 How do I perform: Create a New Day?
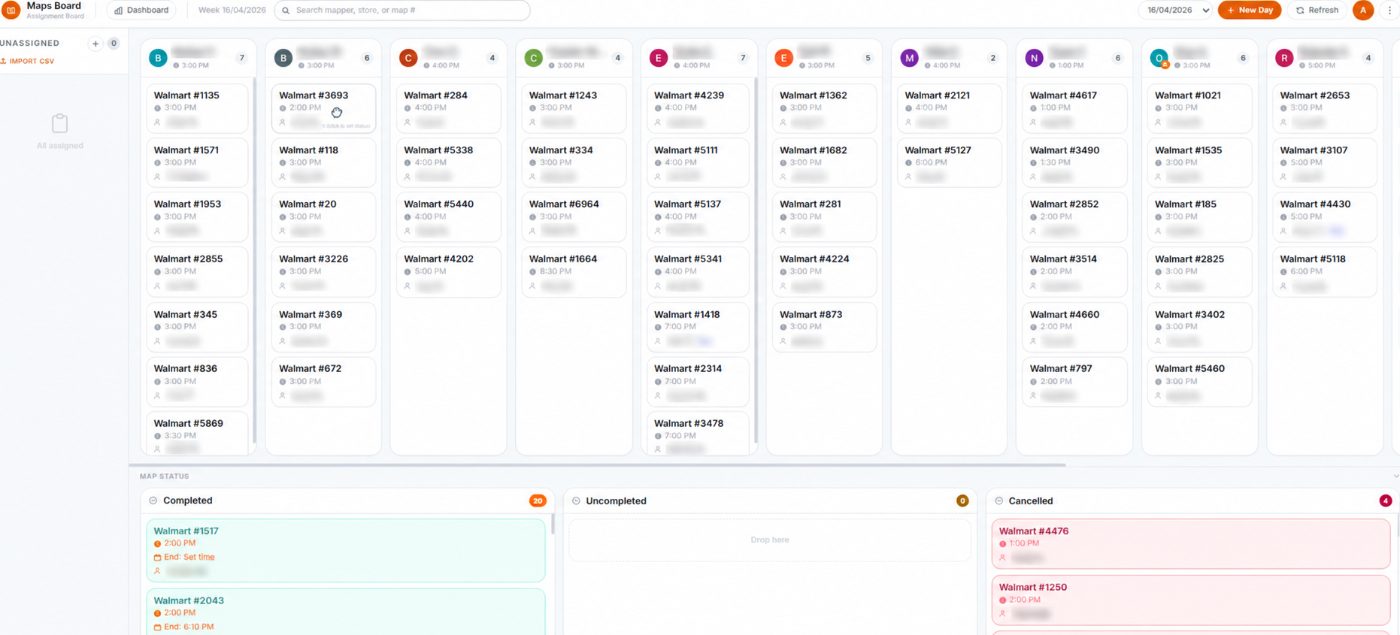coord(1249,10)
